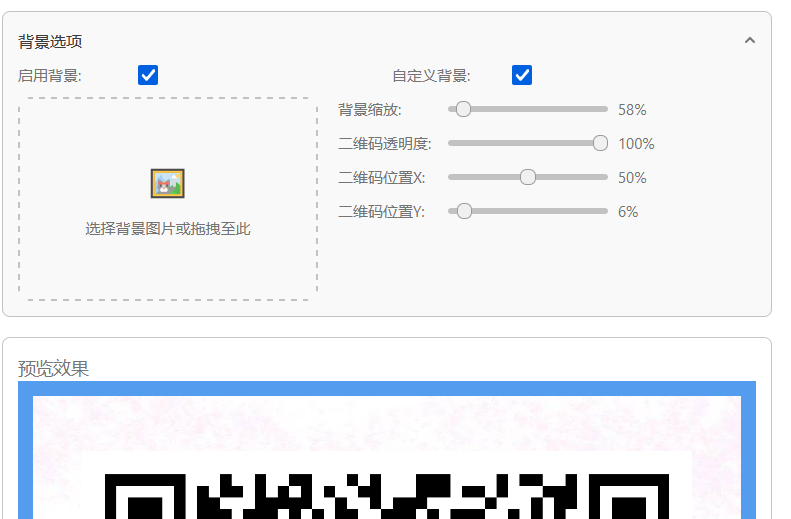Collapse the 背景选项 panel with chevron
Image resolution: width=791 pixels, height=519 pixels.
(750, 40)
